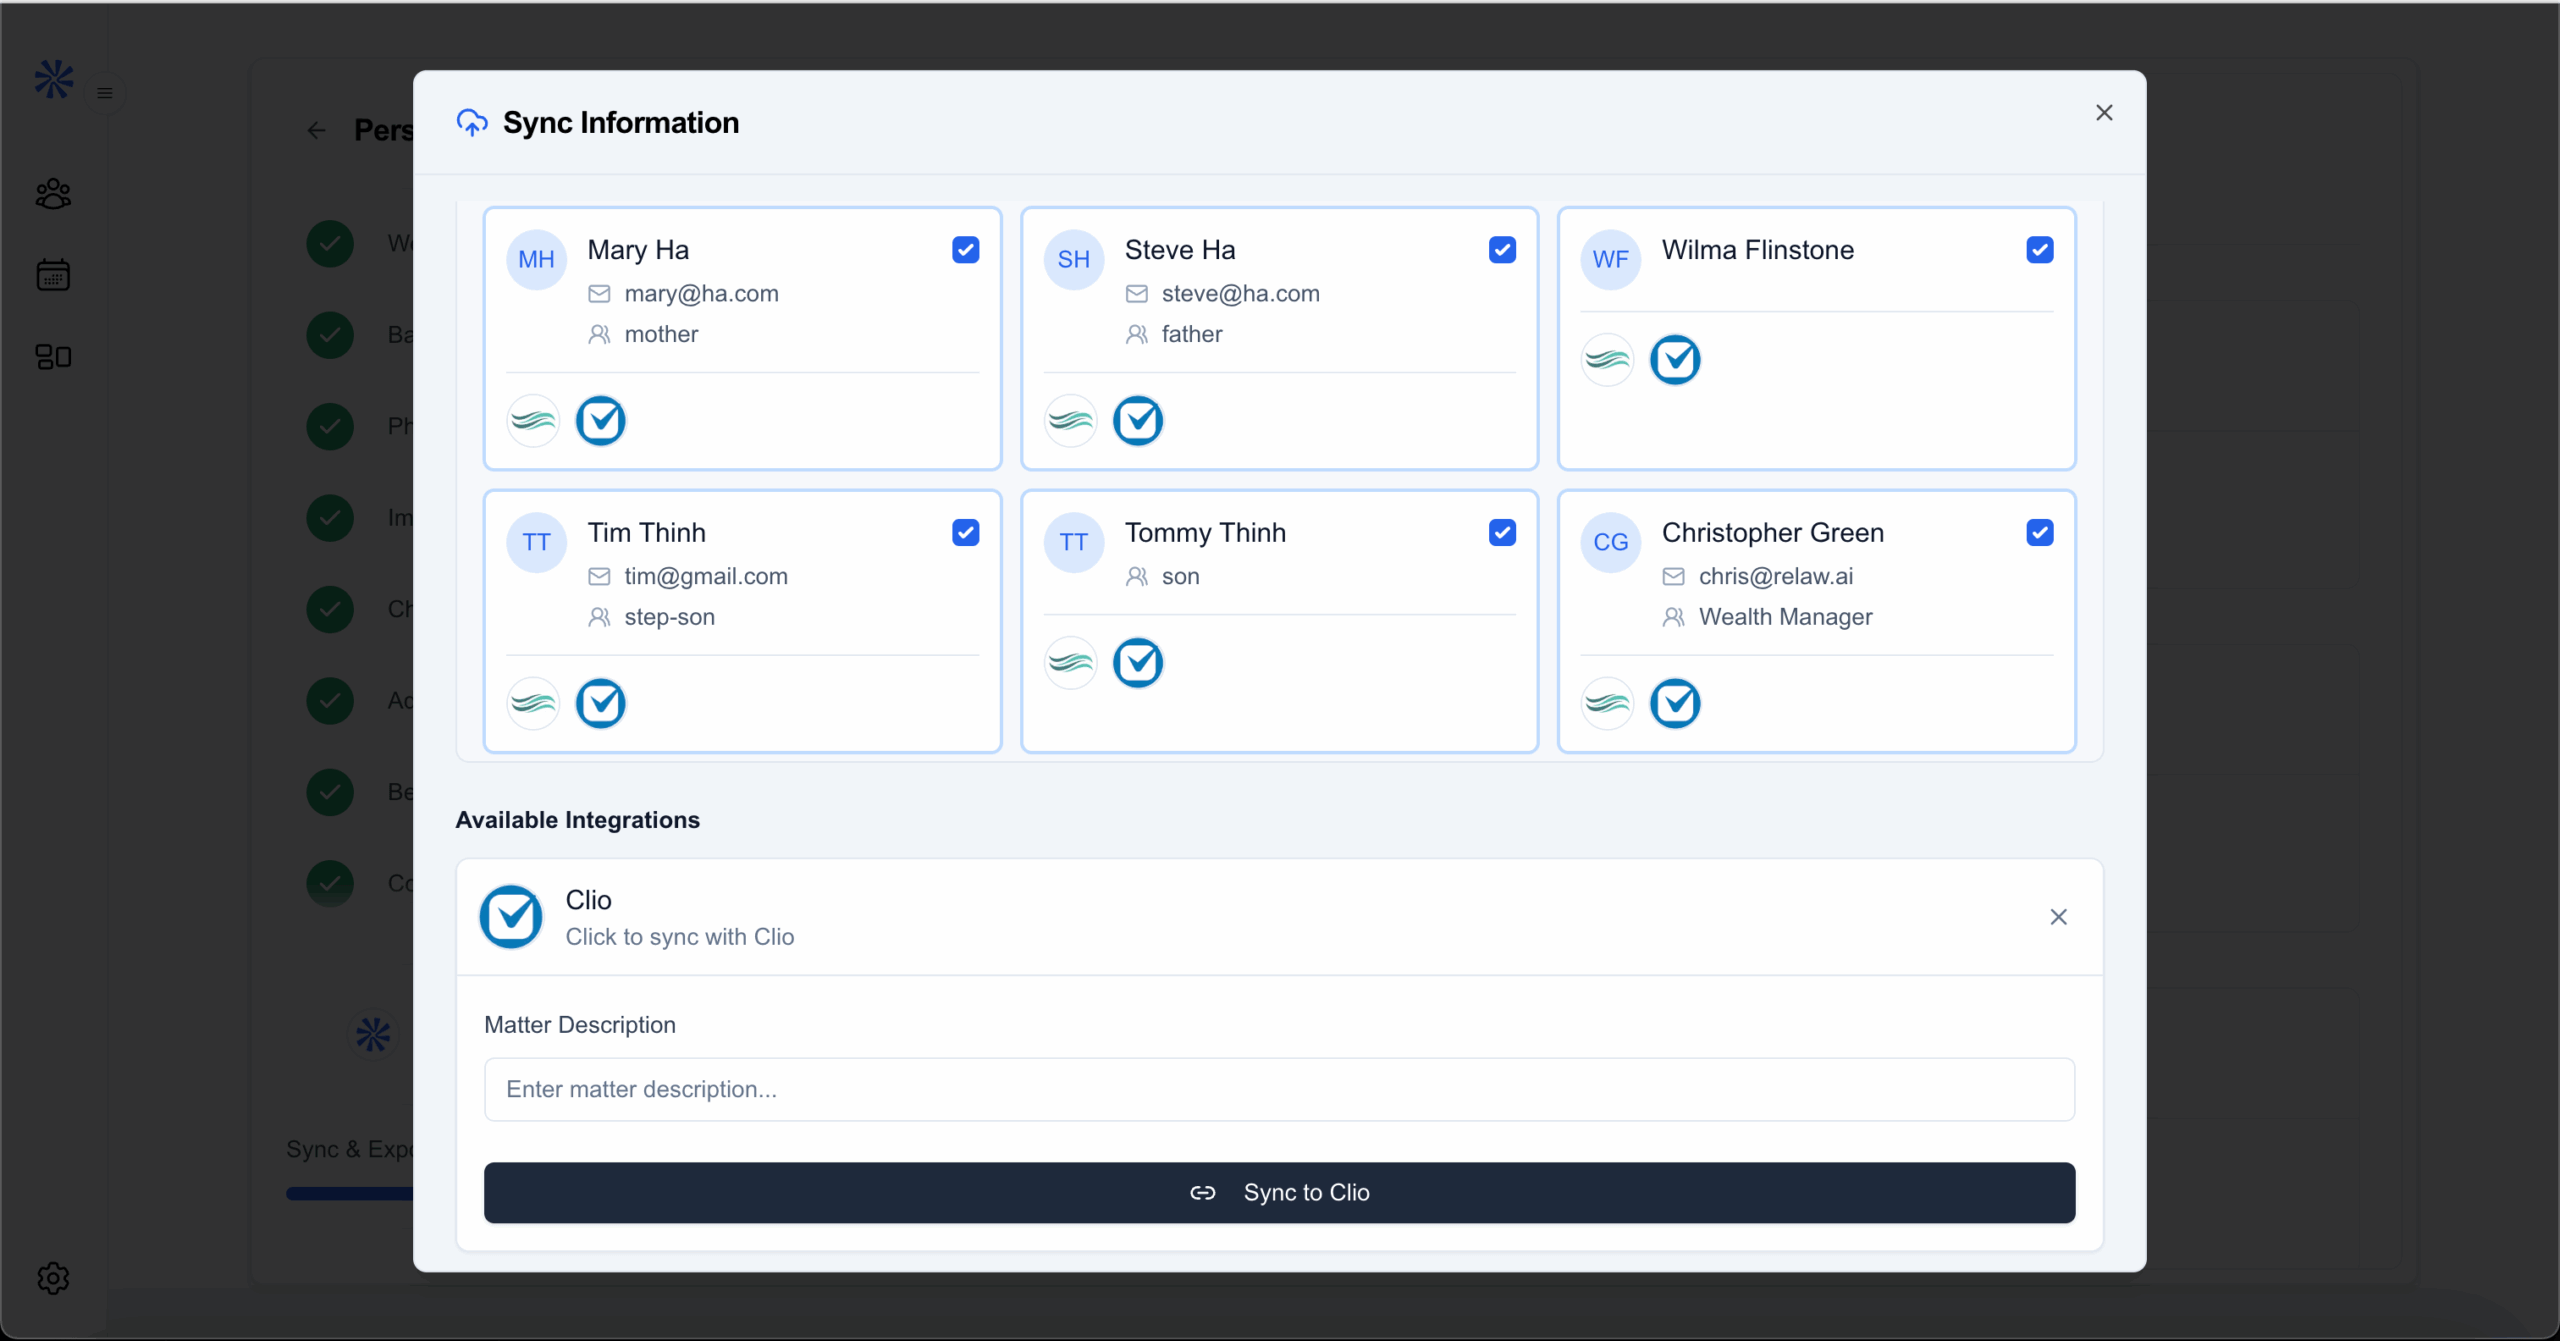Deselect Christopher Green's checkbox

pyautogui.click(x=2040, y=533)
